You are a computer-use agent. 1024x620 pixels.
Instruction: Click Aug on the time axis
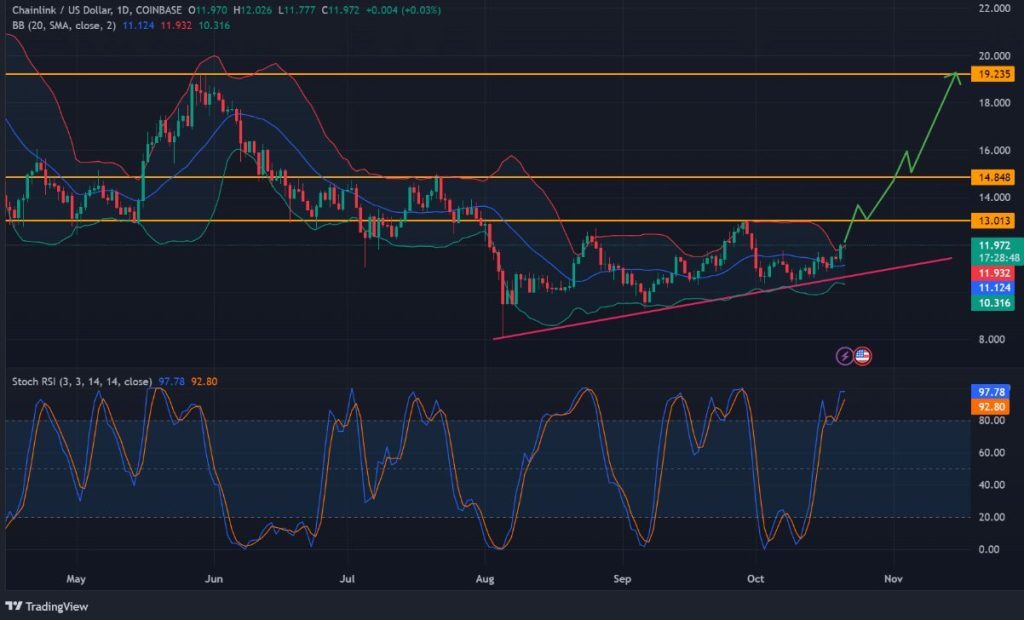coord(485,579)
